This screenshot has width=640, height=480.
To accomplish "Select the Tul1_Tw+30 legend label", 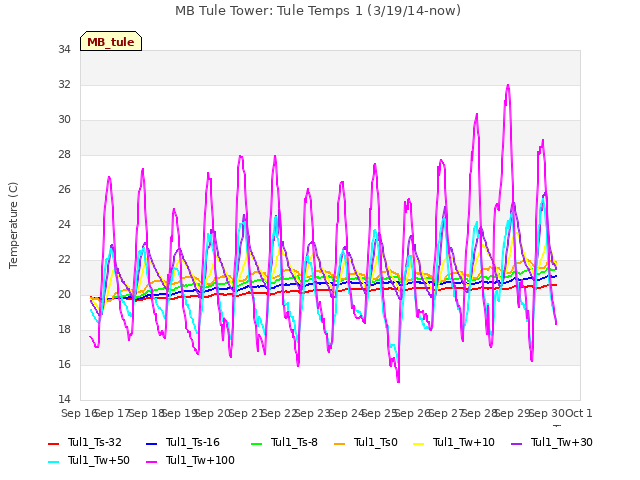I will 562,442.
